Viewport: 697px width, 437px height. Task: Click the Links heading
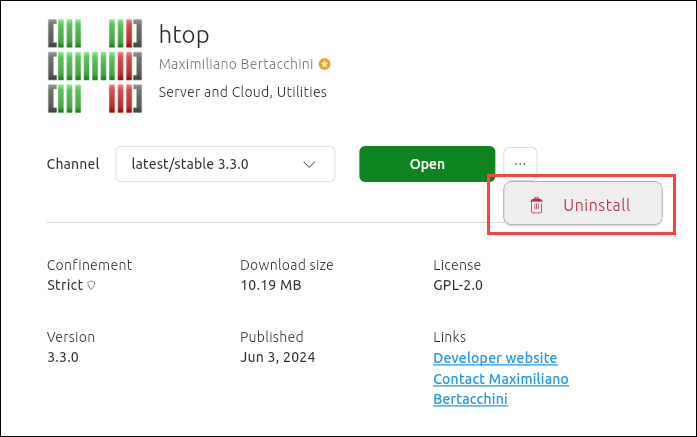click(449, 337)
